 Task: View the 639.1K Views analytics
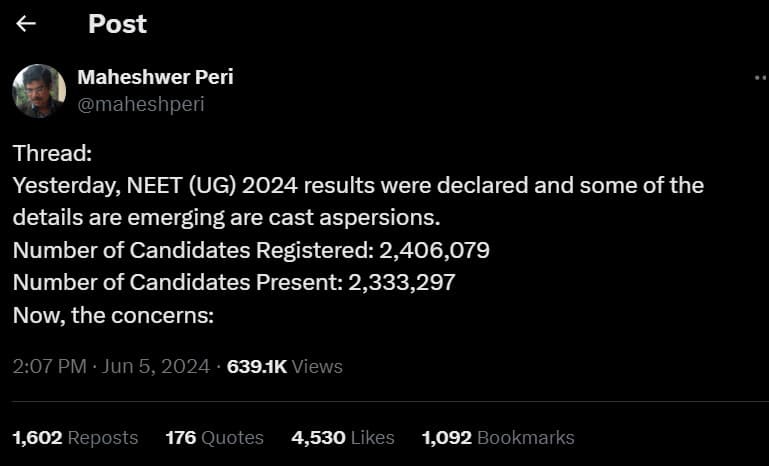pos(284,366)
